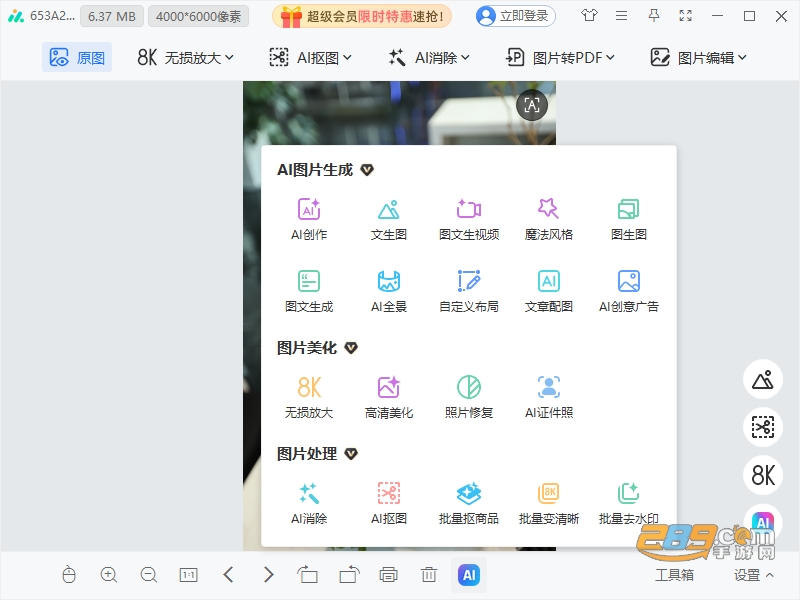Image resolution: width=800 pixels, height=600 pixels.
Task: Click the floating 8K round button
Action: (763, 475)
